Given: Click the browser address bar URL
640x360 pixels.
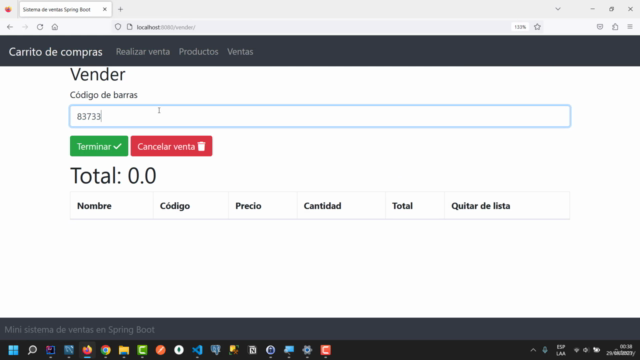Looking at the screenshot, I should tap(166, 27).
